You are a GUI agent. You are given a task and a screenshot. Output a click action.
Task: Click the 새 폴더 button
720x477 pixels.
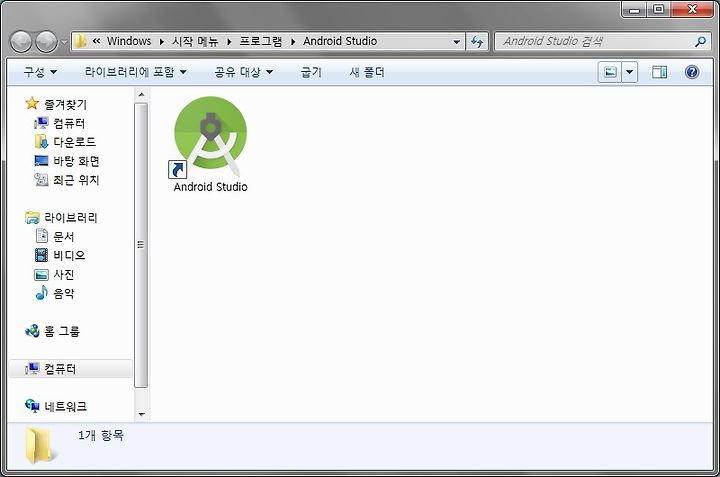(x=367, y=72)
